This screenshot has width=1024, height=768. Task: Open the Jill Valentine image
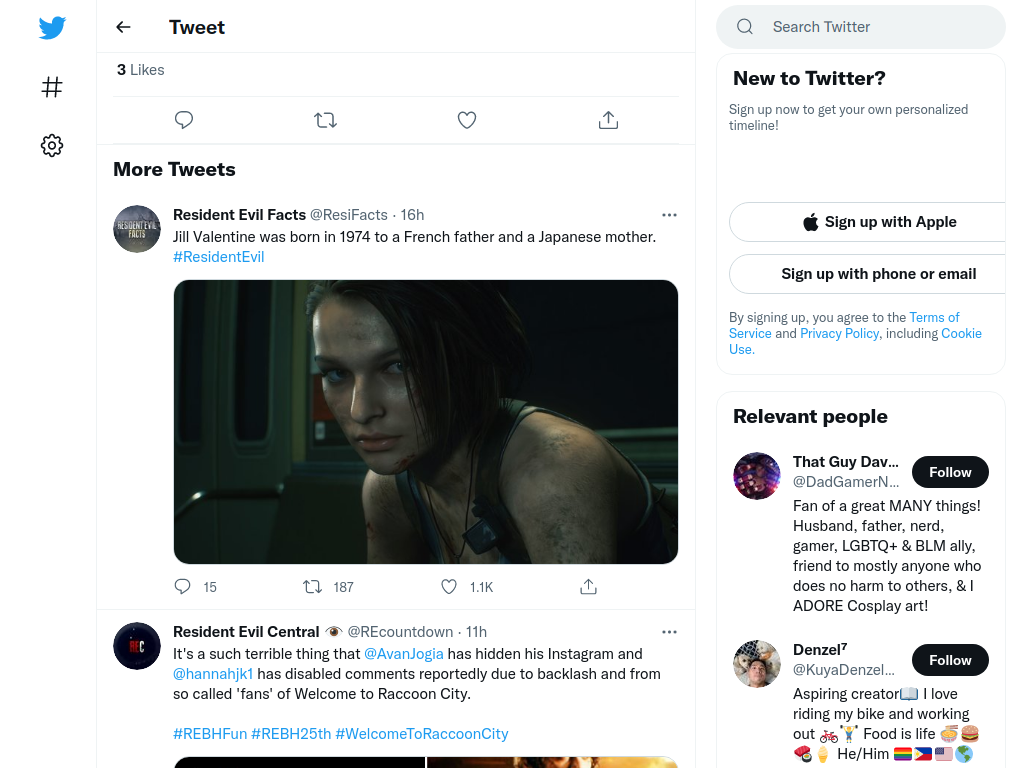(x=426, y=422)
